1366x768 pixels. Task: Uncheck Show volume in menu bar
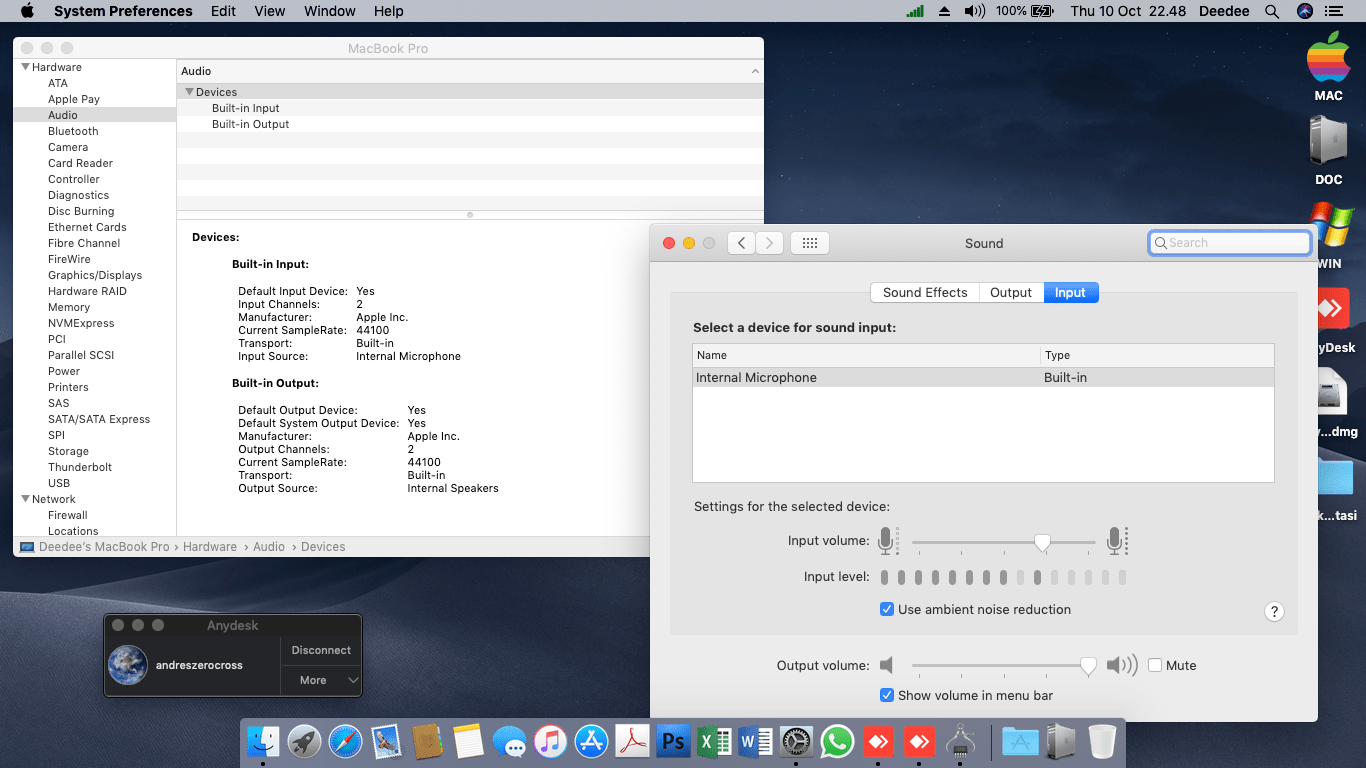click(x=887, y=695)
